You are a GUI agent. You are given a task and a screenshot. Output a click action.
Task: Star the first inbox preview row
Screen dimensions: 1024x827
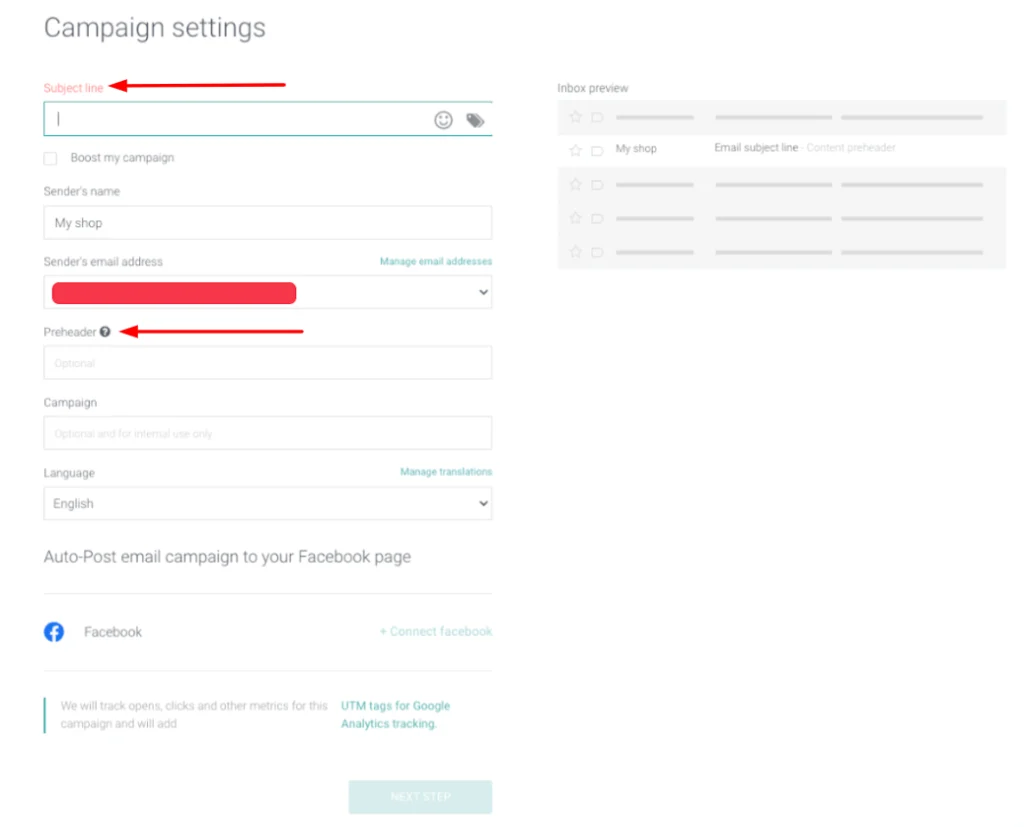pyautogui.click(x=575, y=117)
